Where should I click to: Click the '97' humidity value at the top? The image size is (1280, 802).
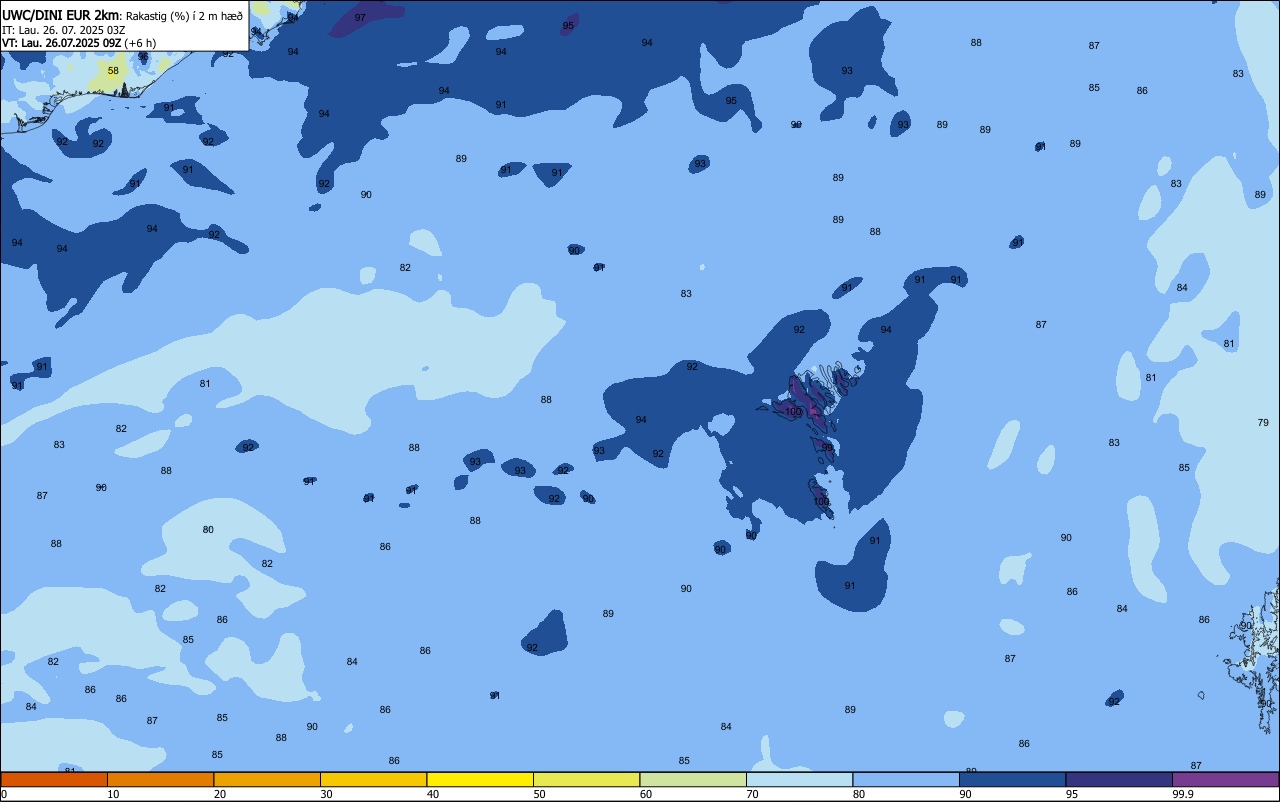coord(360,18)
